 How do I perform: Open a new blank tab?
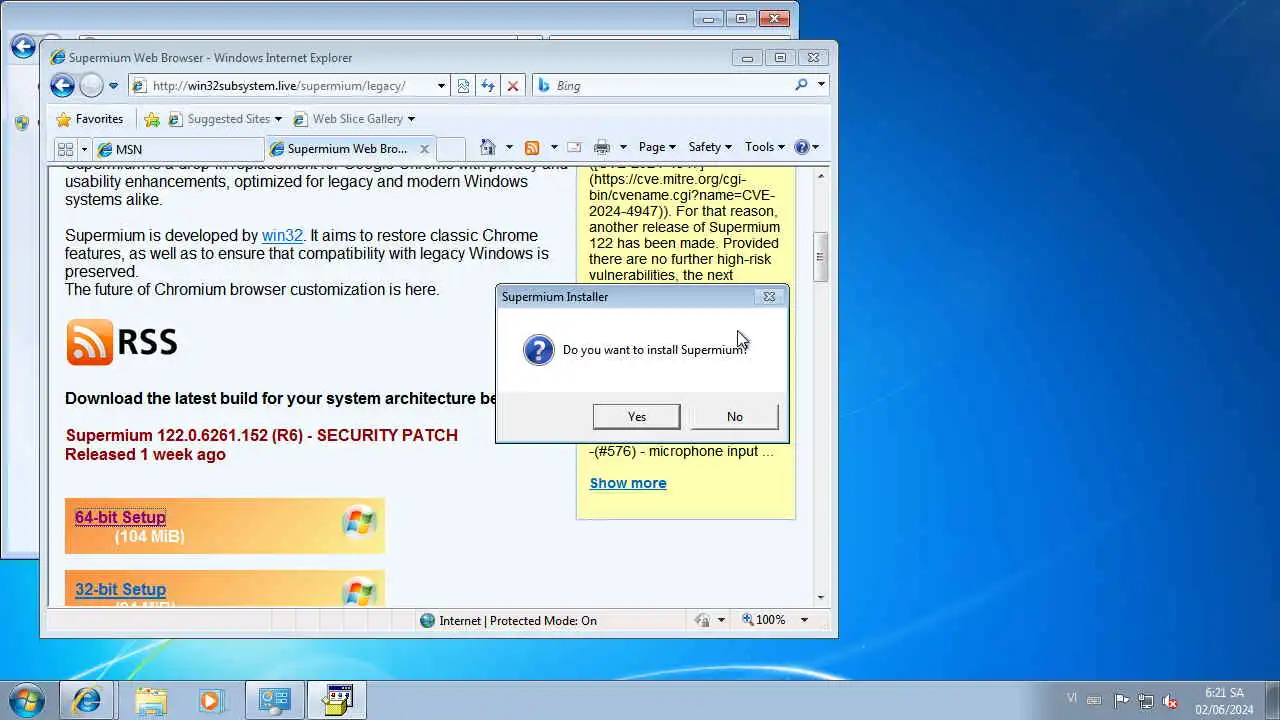click(451, 149)
